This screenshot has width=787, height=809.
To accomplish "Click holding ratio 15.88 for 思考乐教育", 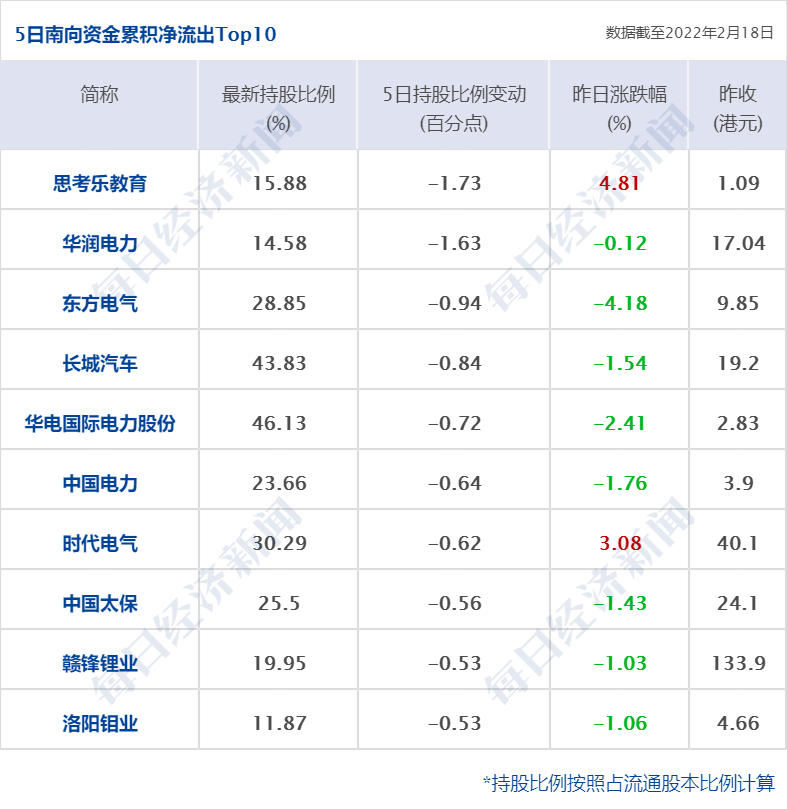I will point(279,183).
